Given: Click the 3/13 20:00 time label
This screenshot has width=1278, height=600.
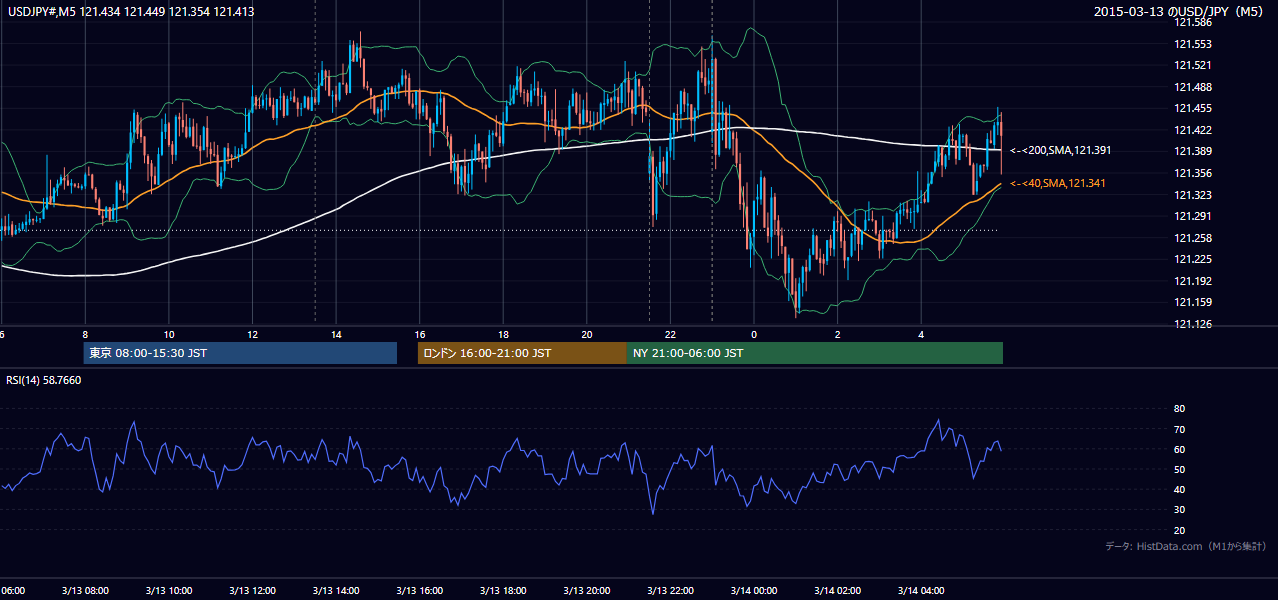Looking at the screenshot, I should (x=587, y=591).
